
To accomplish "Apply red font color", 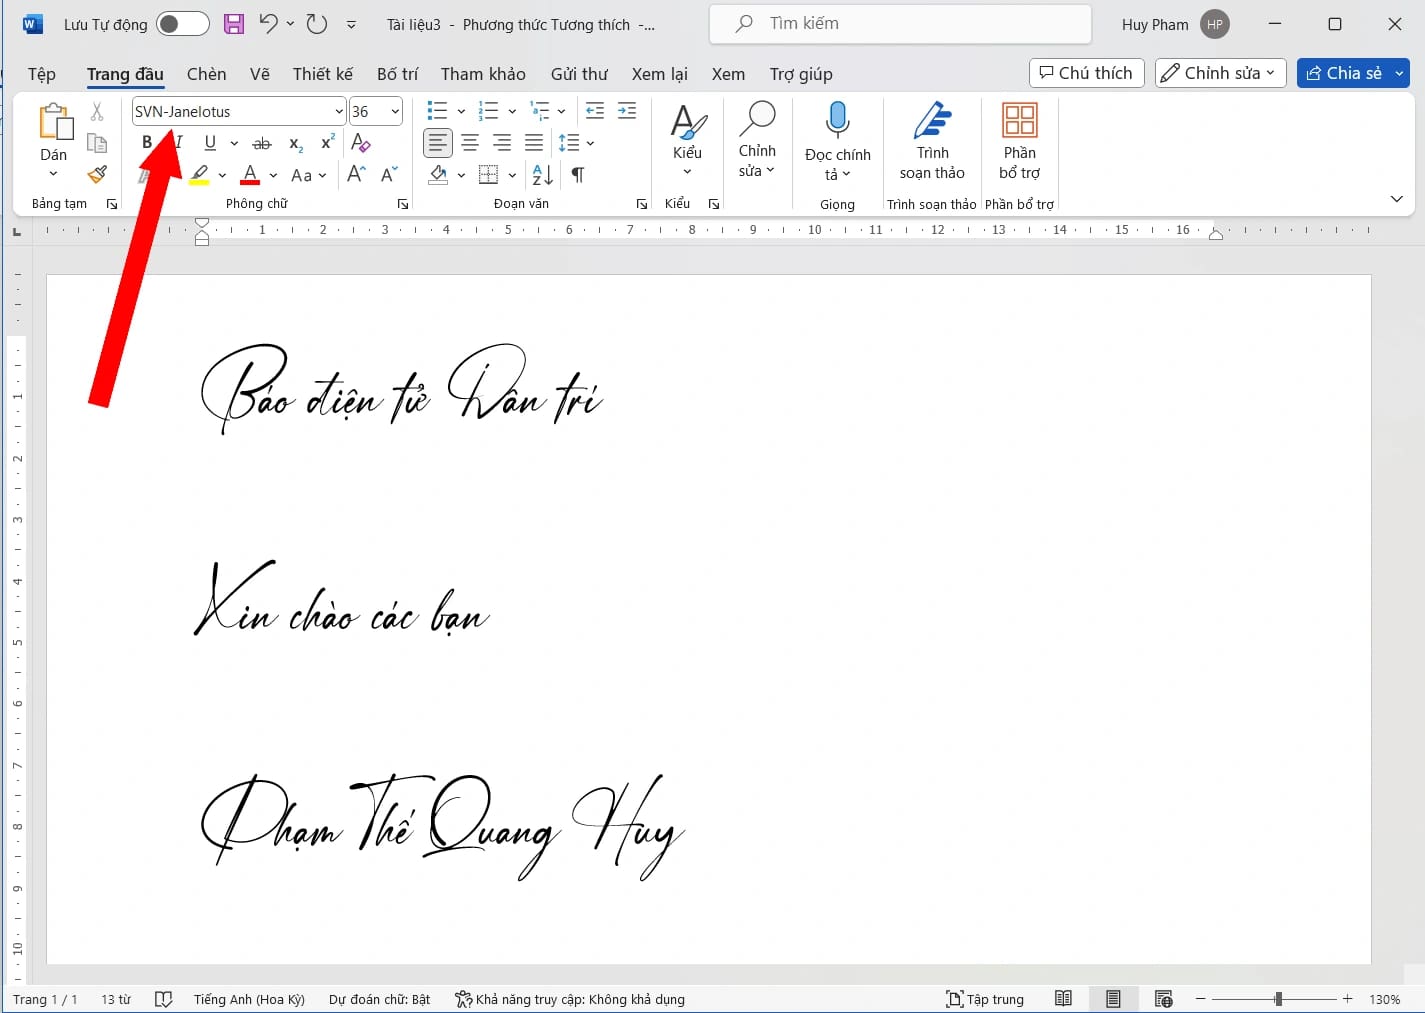I will click(250, 175).
